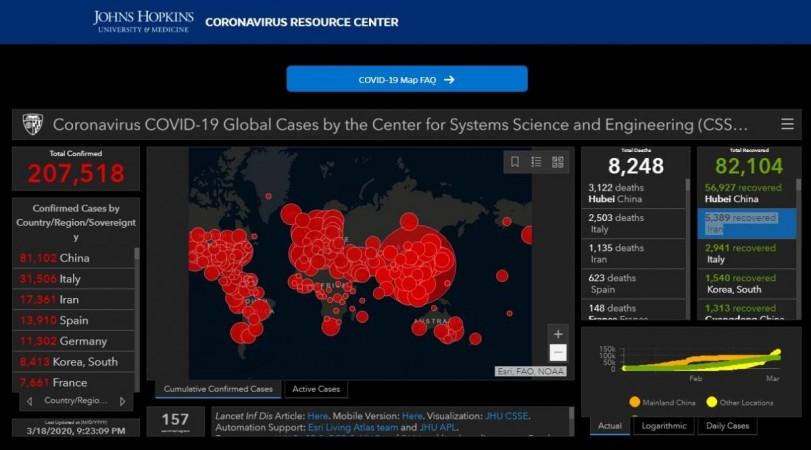Select China in confirmed cases list
The width and height of the screenshot is (811, 450).
pyautogui.click(x=73, y=258)
